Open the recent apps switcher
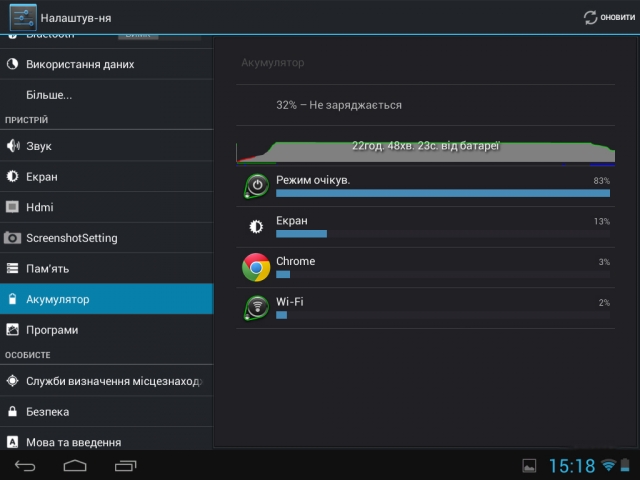The width and height of the screenshot is (640, 480). (x=125, y=466)
